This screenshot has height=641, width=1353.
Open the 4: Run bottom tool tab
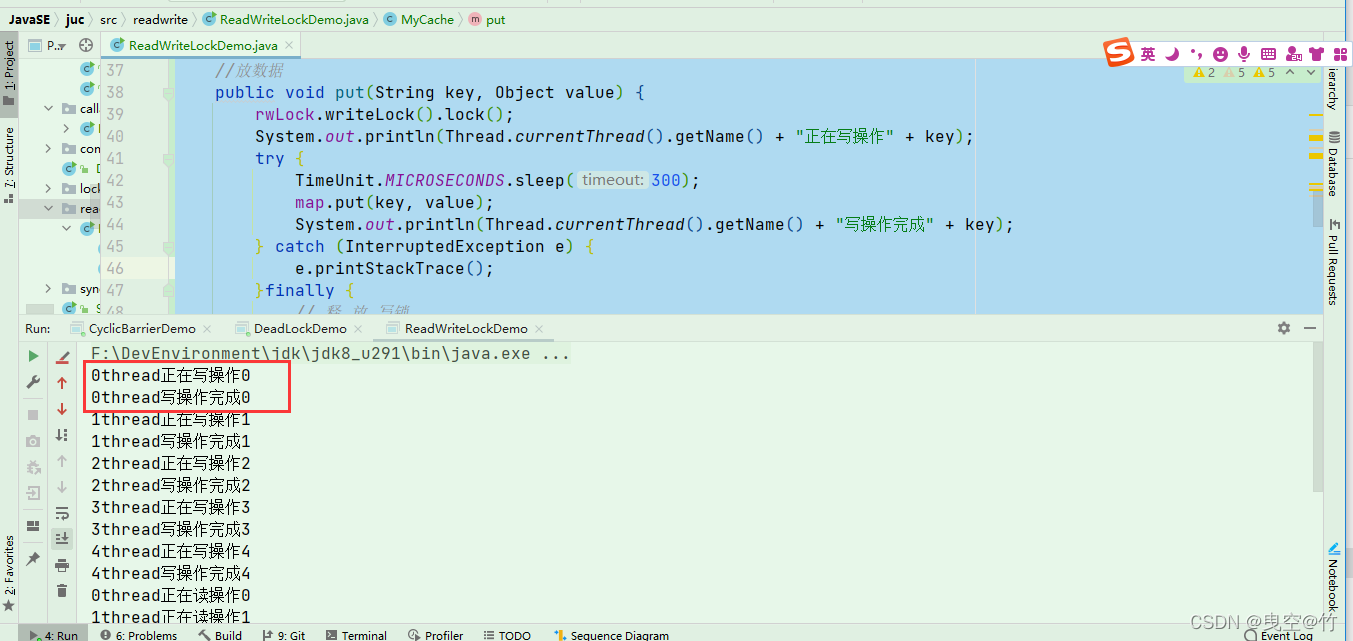[x=55, y=634]
